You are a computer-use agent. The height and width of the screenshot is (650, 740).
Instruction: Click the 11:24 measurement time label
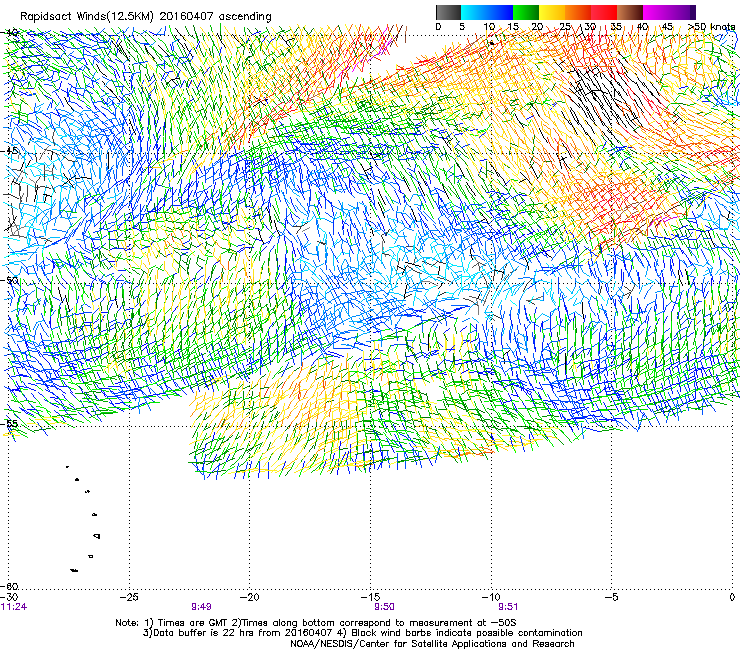click(x=14, y=607)
